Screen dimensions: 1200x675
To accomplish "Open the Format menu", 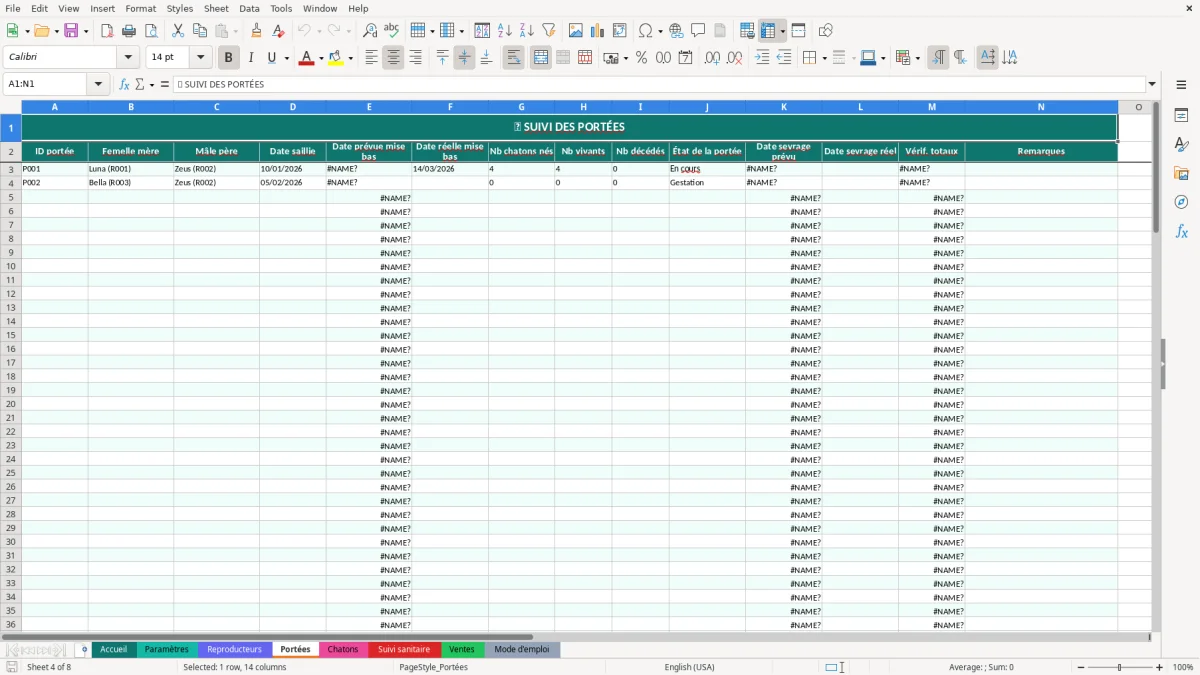I will pyautogui.click(x=140, y=8).
